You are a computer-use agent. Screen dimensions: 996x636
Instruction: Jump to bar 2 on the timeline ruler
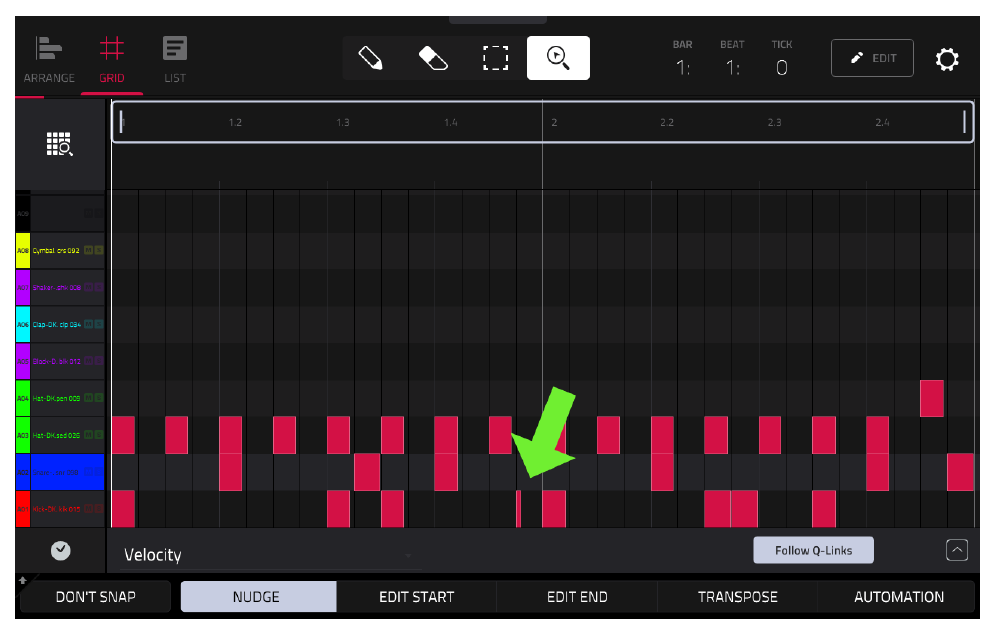click(554, 122)
